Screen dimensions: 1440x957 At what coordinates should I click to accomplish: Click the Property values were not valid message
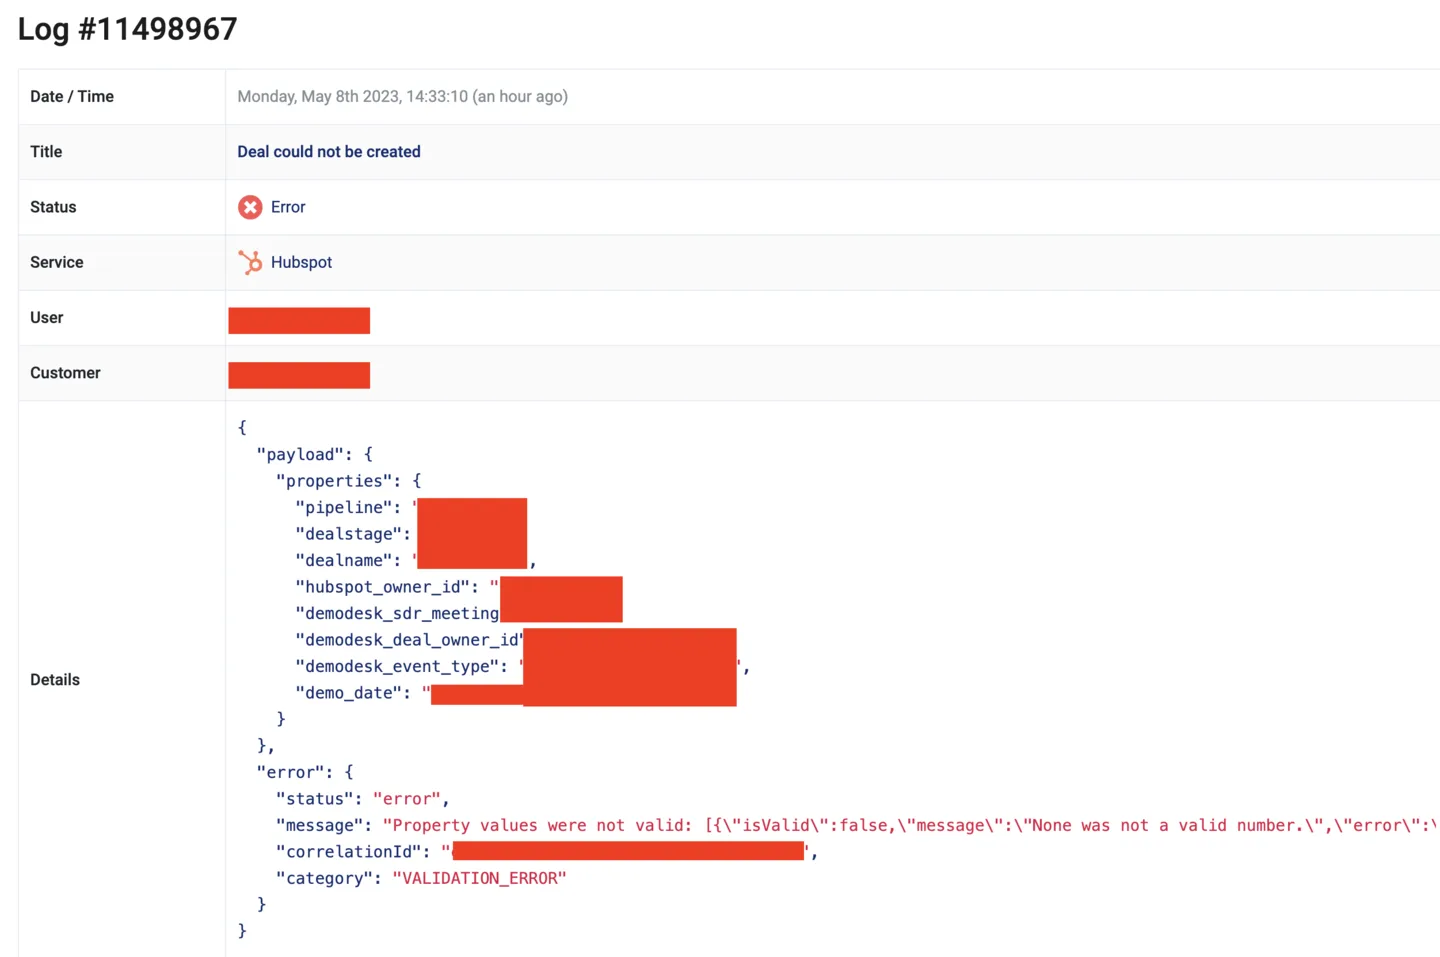(x=910, y=825)
